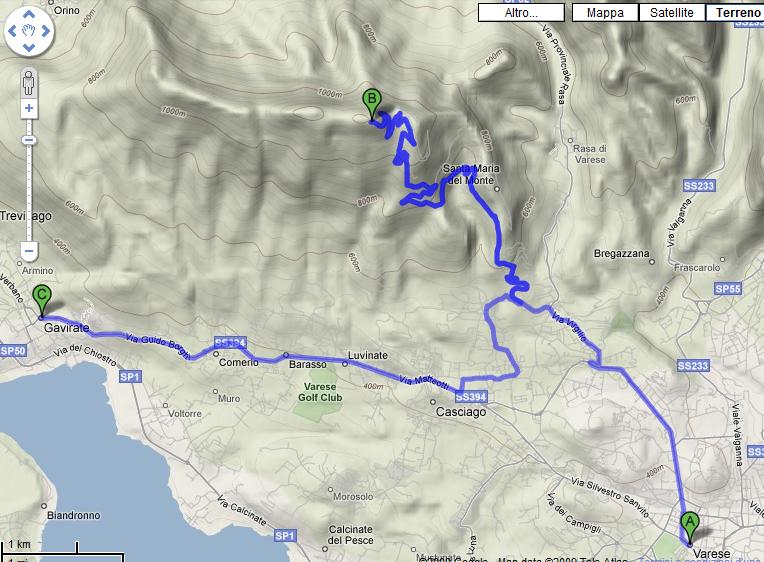Viewport: 764px width, 562px height.
Task: Click the SP1 road badge near lake
Action: (x=130, y=376)
